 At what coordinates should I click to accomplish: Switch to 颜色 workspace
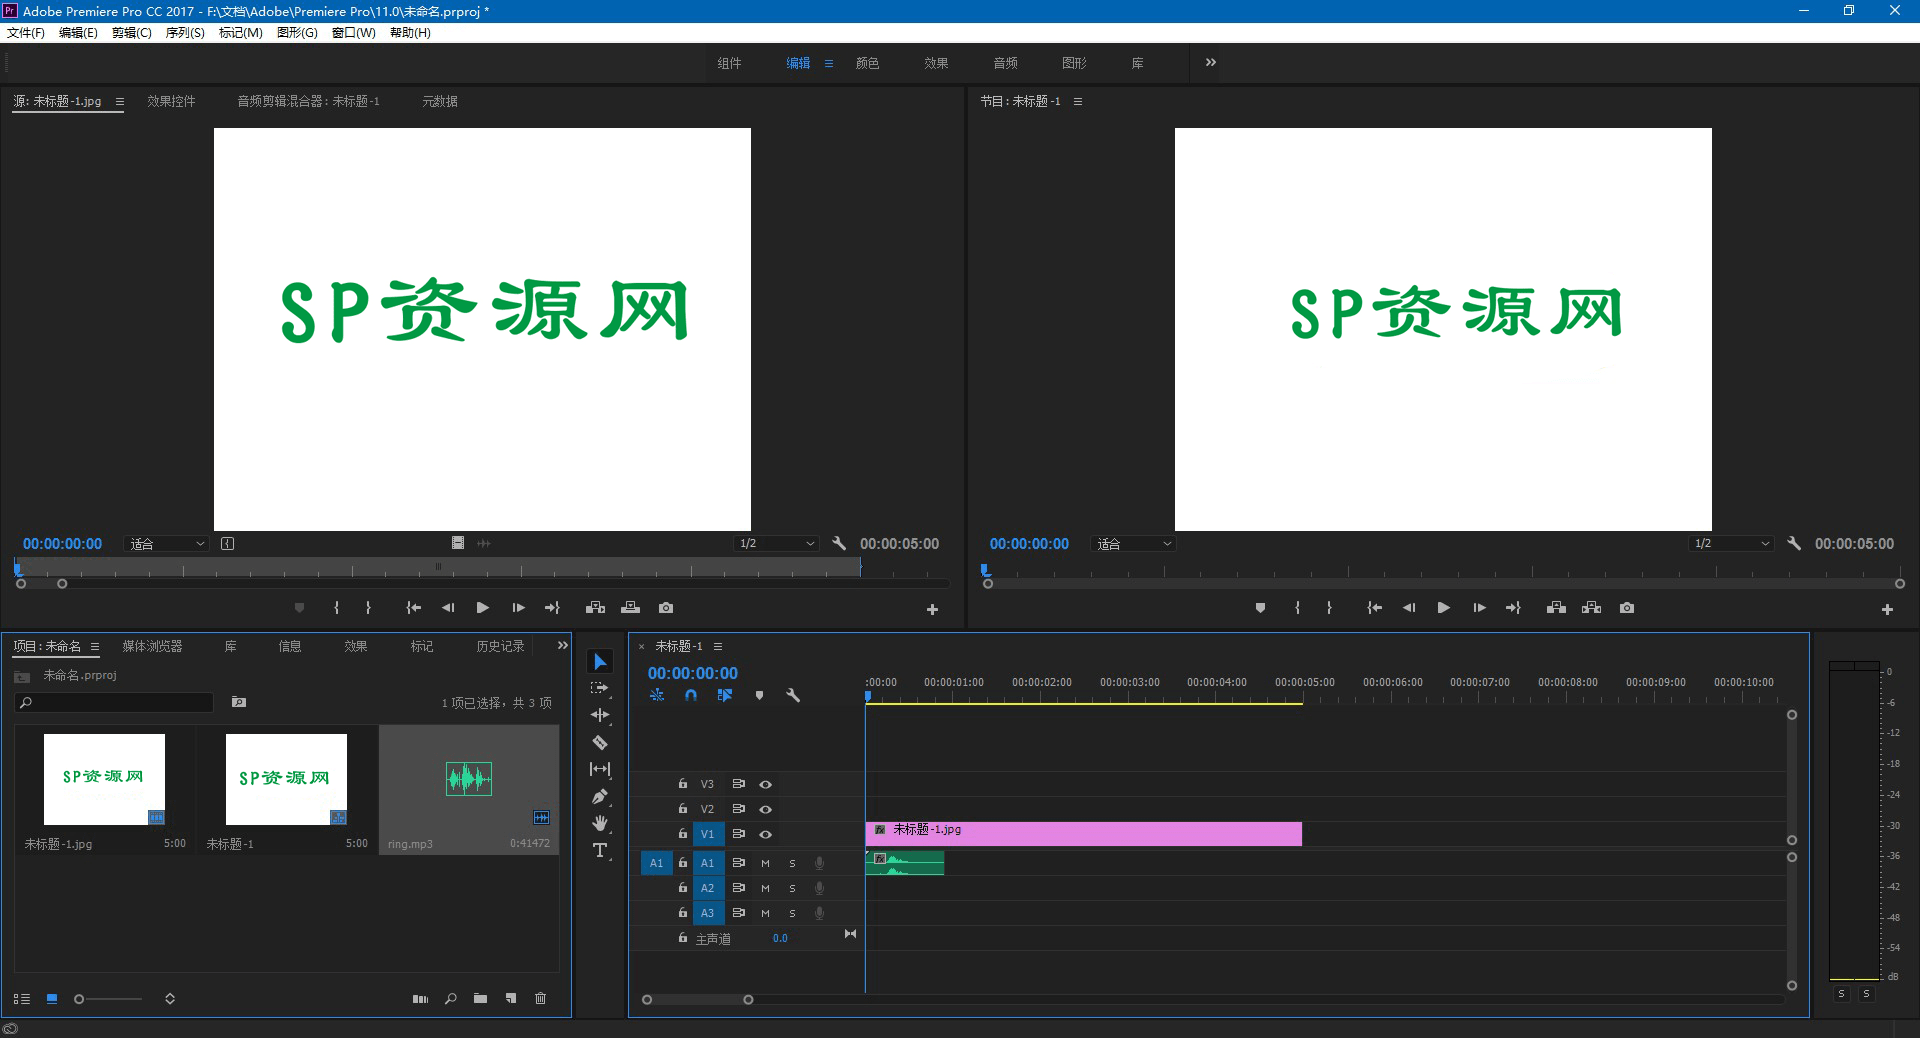[867, 63]
